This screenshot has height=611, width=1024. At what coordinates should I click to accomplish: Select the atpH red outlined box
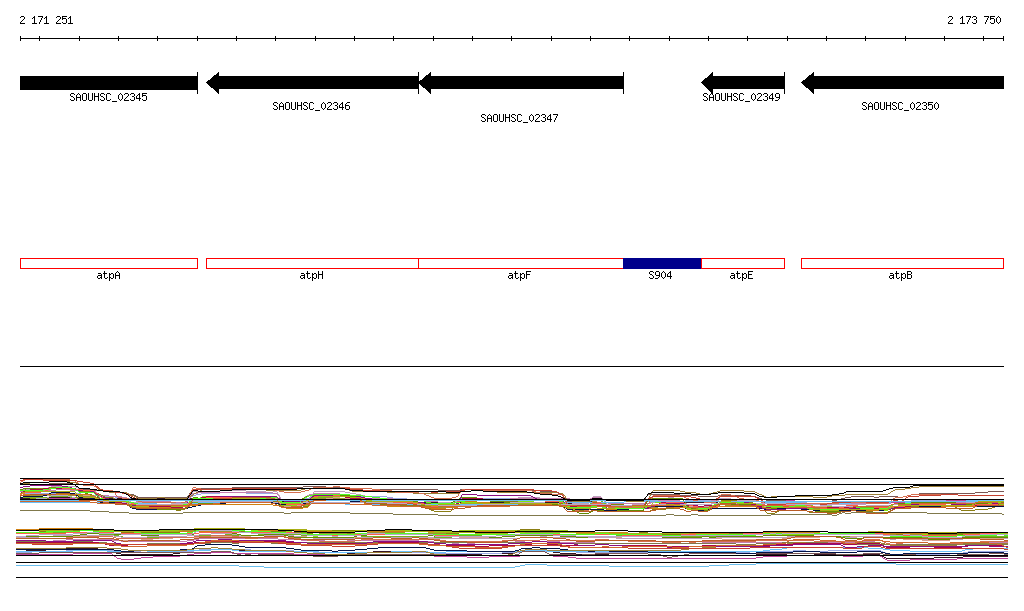312,264
